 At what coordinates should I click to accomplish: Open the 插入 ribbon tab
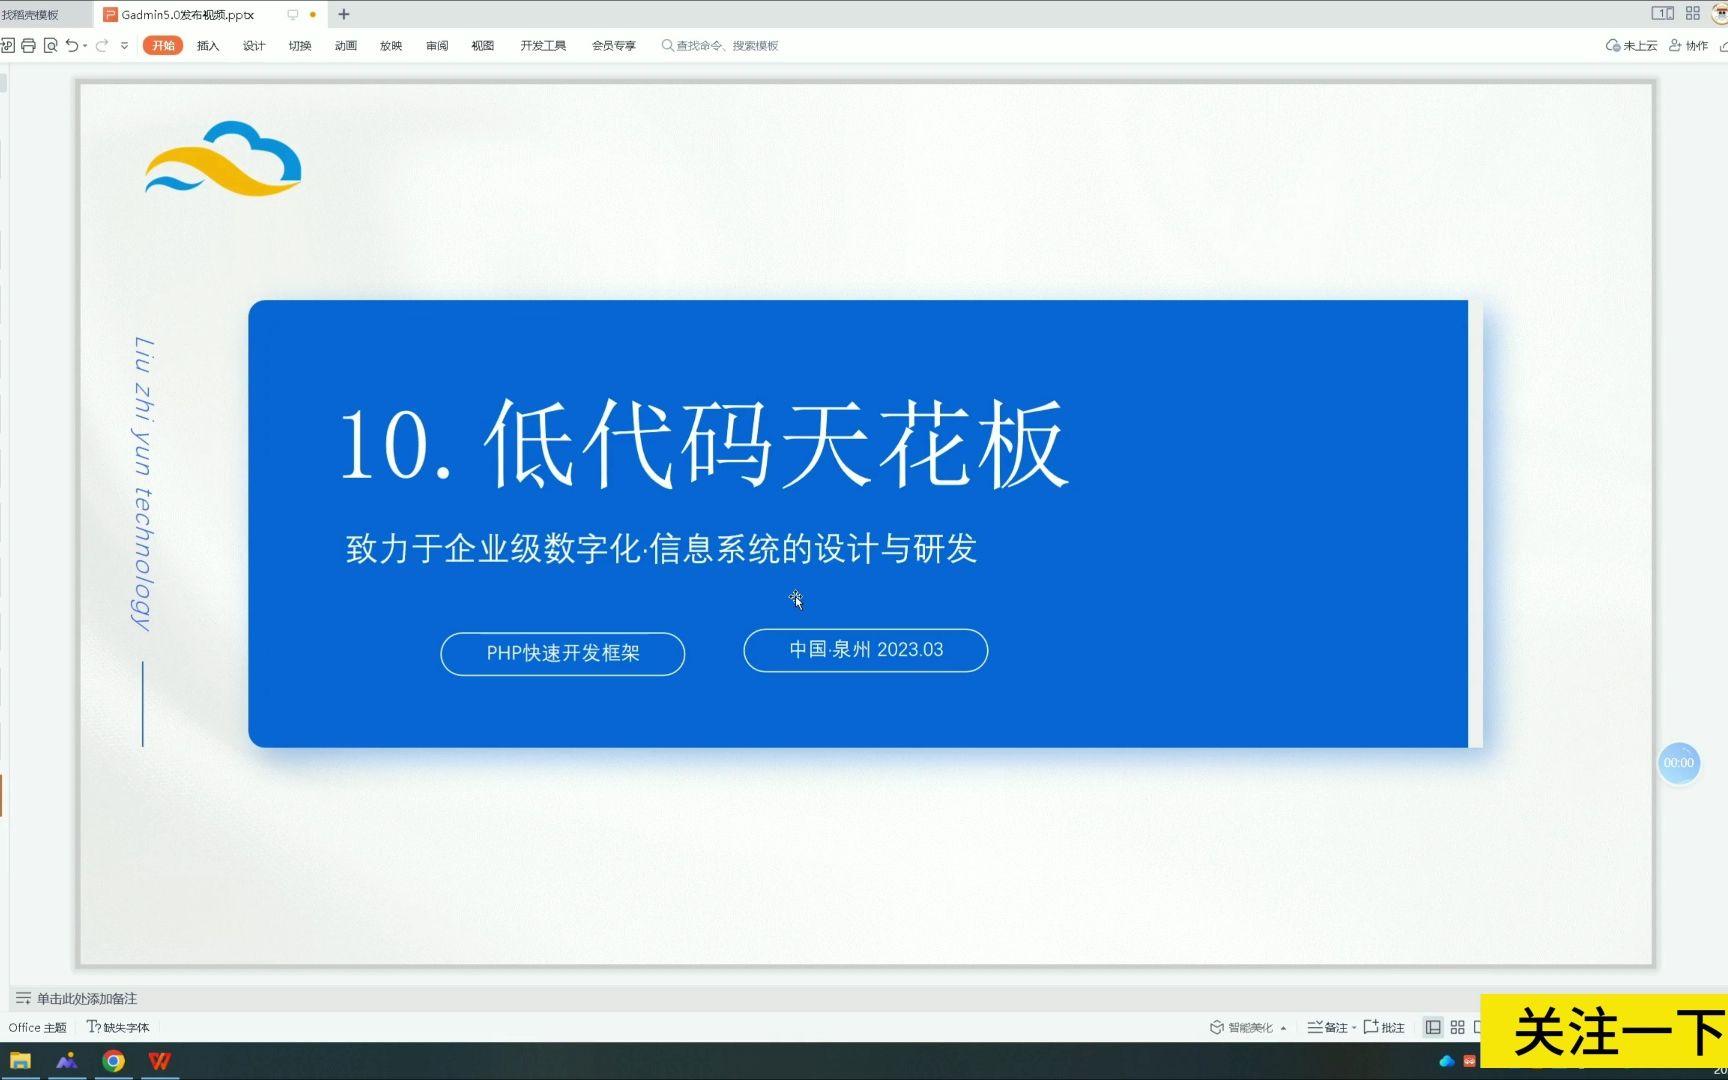click(208, 45)
